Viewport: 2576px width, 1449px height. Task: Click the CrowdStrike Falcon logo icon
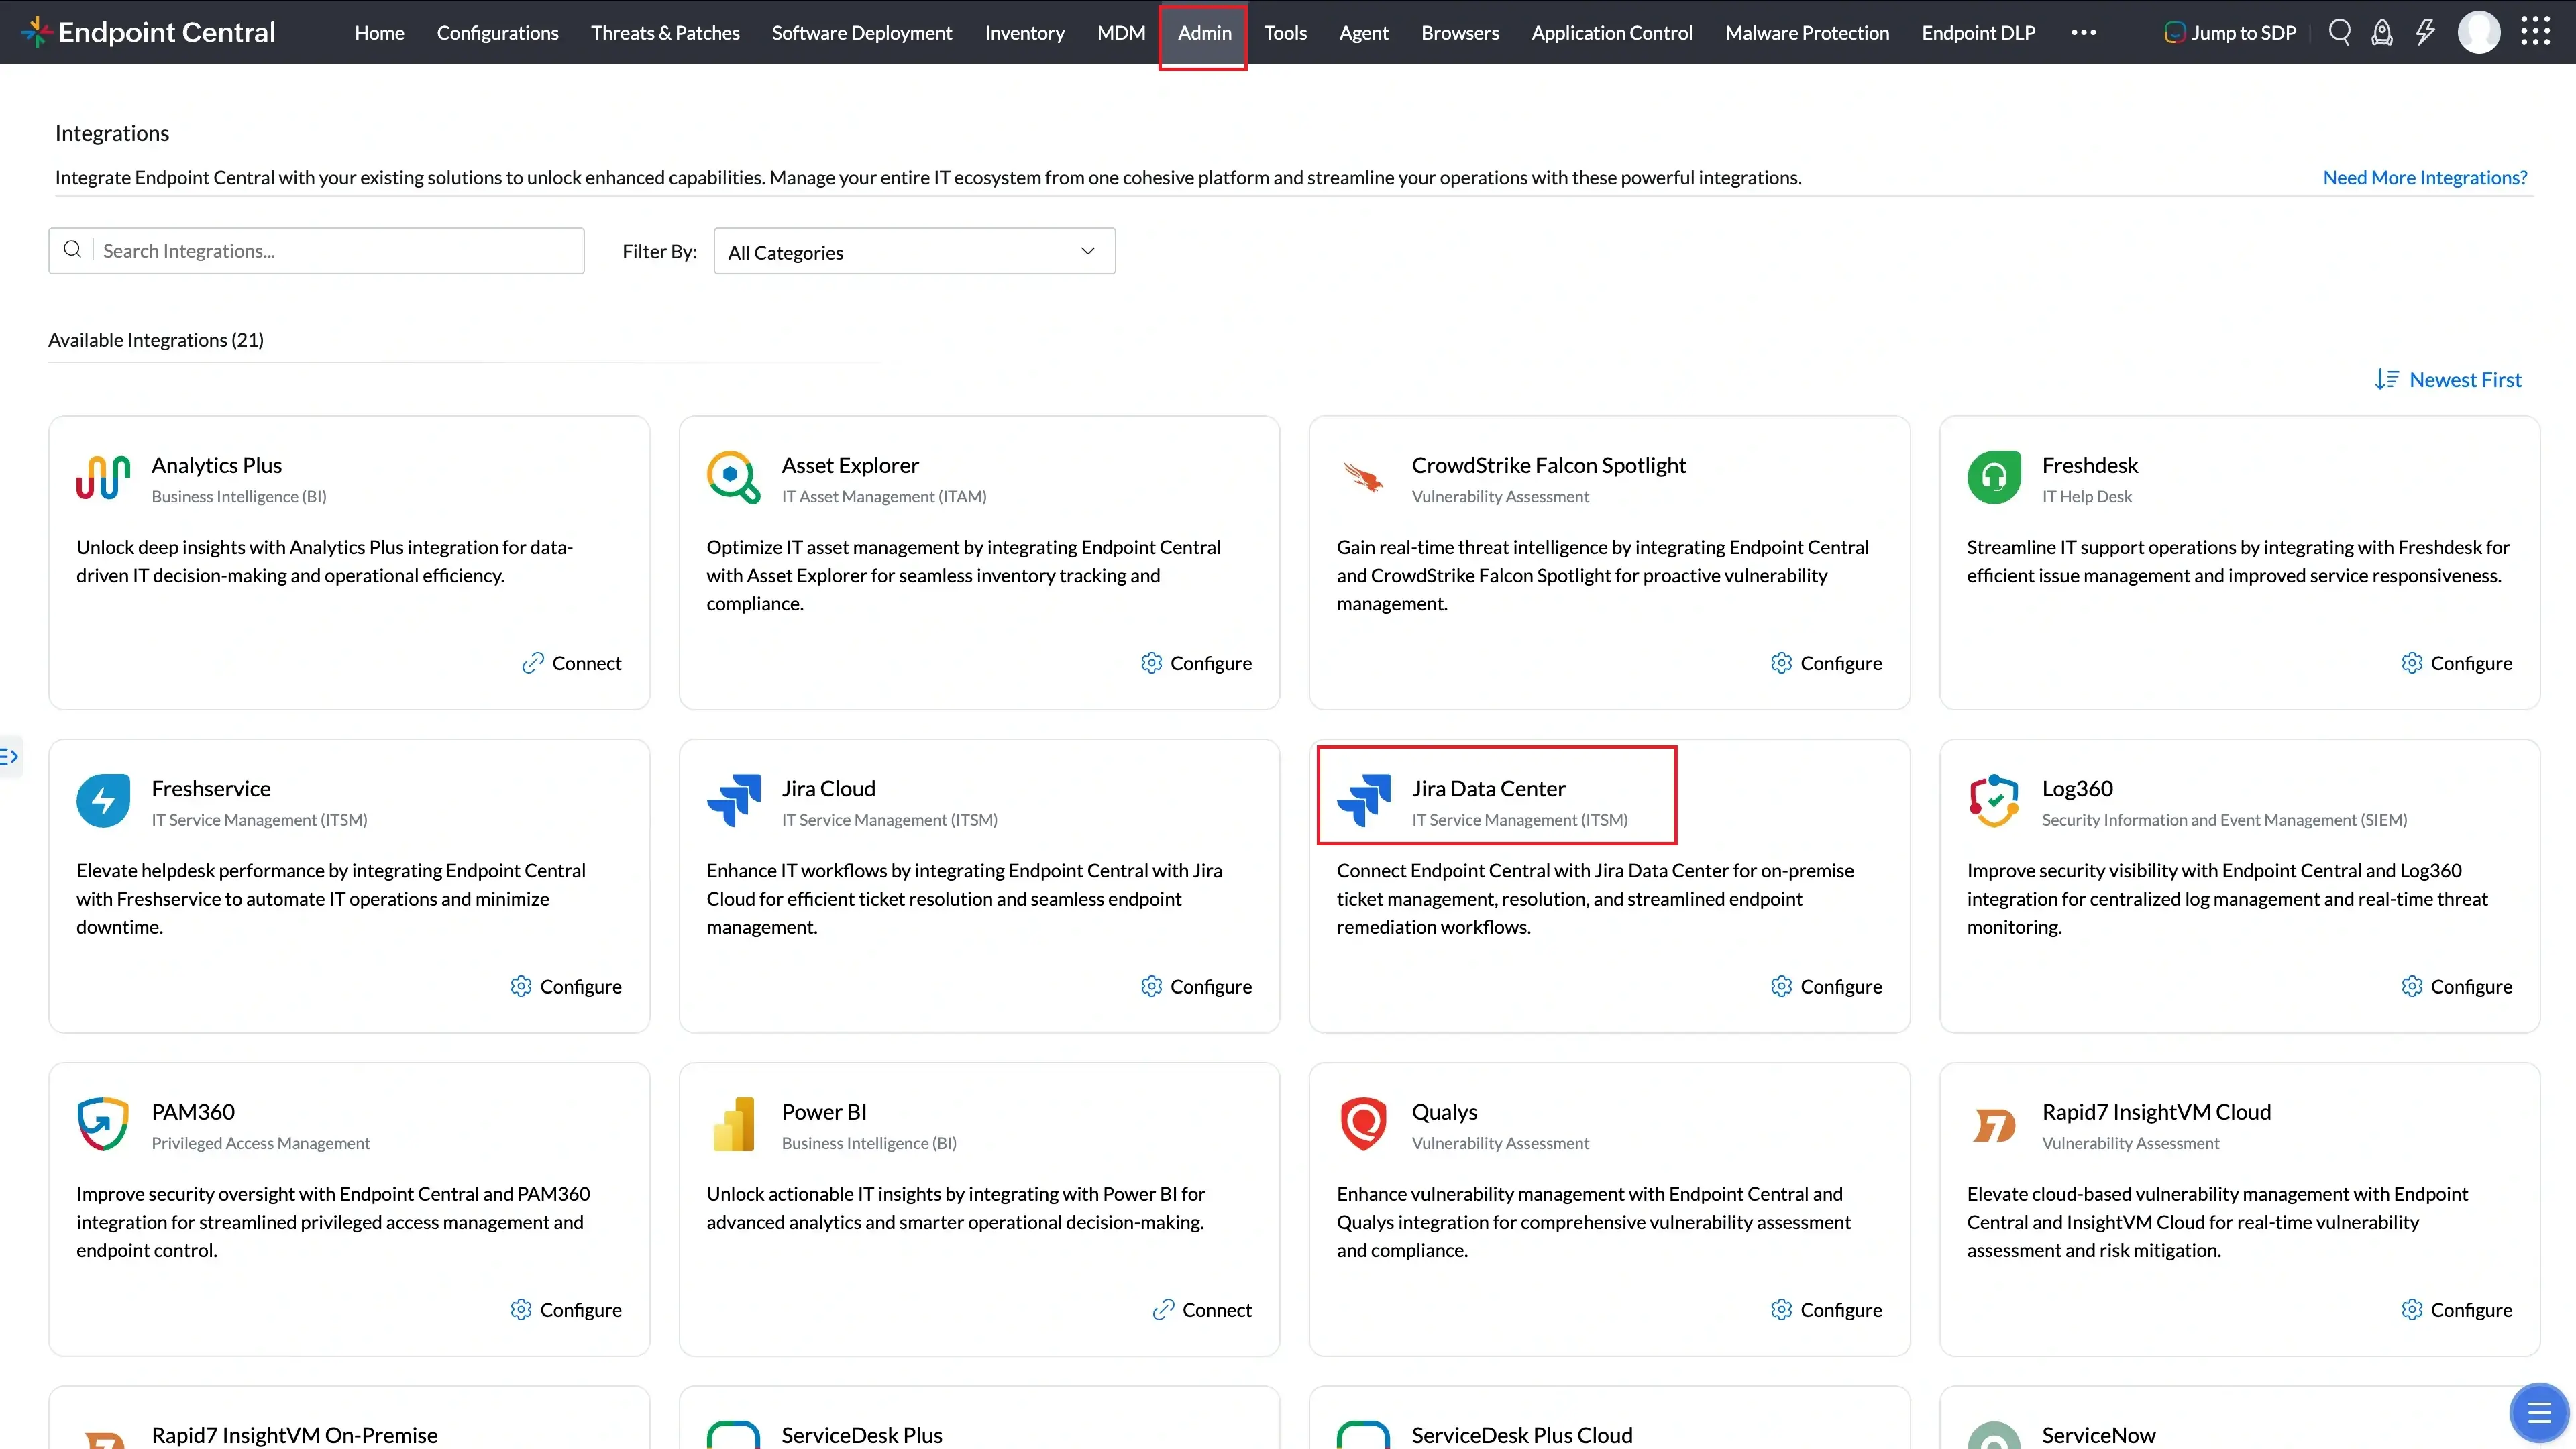1363,477
